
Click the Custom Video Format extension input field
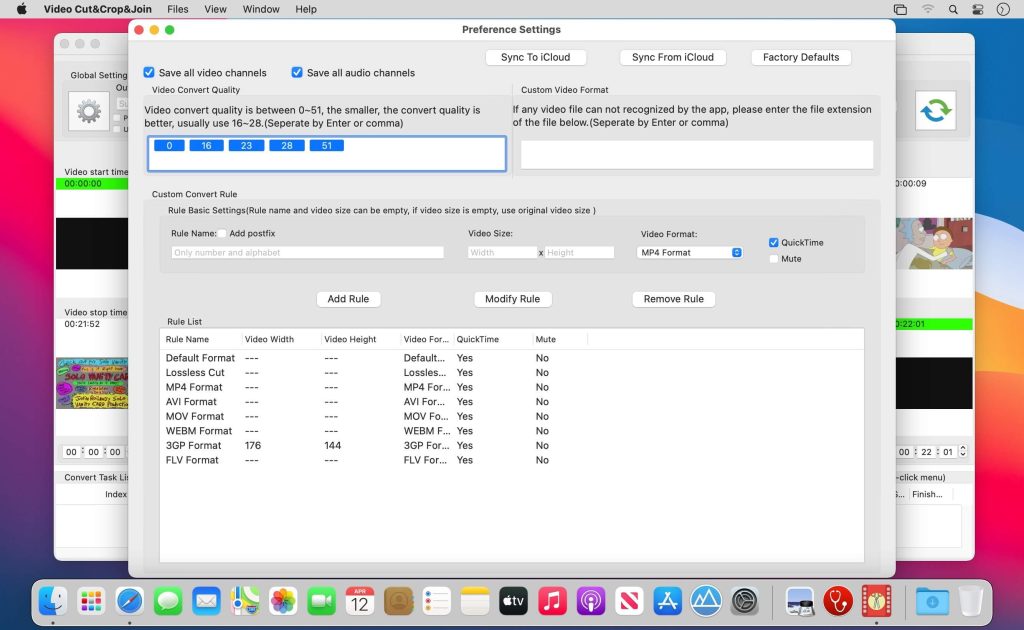pyautogui.click(x=697, y=154)
